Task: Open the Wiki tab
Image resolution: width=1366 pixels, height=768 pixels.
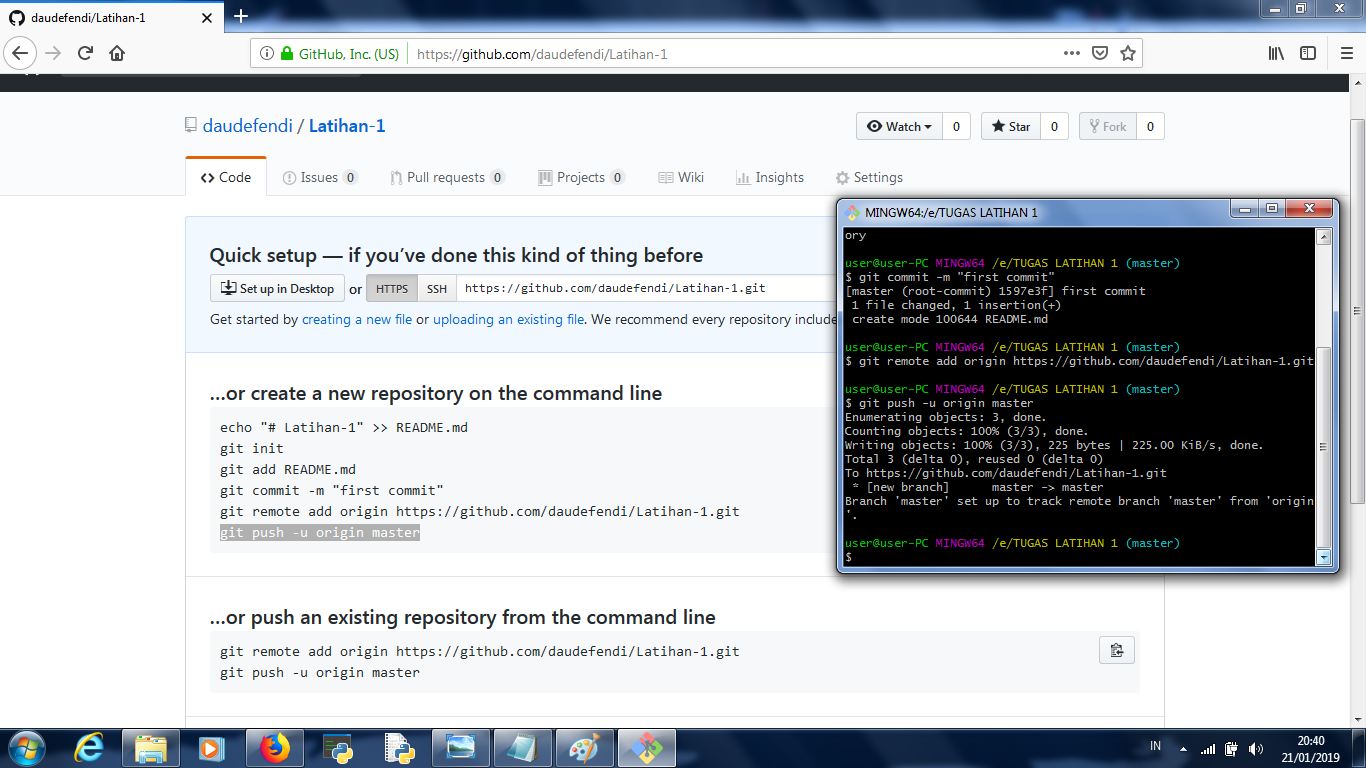Action: [681, 177]
